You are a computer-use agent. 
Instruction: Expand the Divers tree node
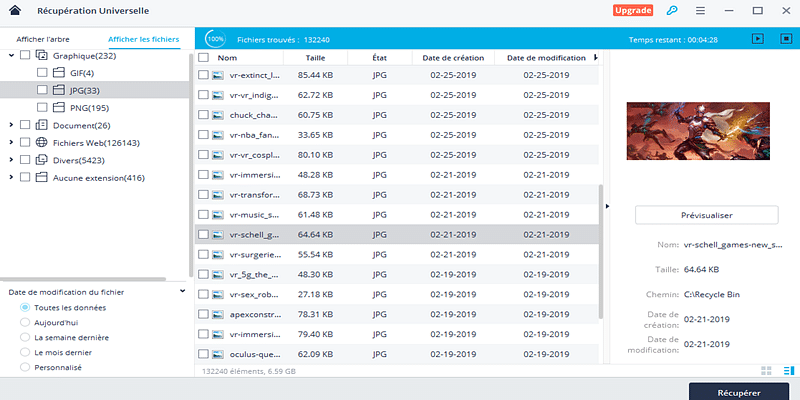pos(11,160)
